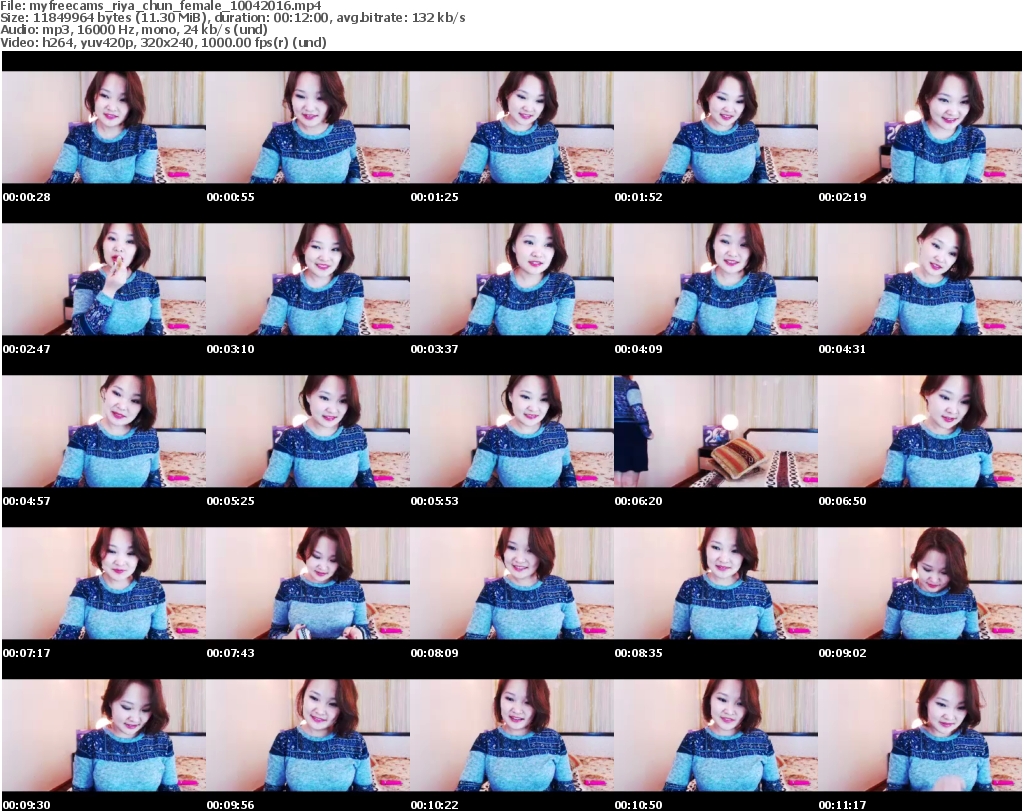Open the frame above timestamp 00:04:09

pyautogui.click(x=716, y=279)
